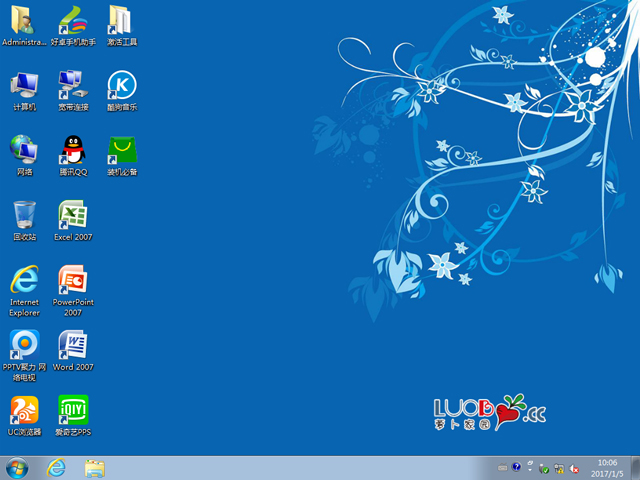This screenshot has height=480, width=640.
Task: Open the PowerPoint 2007 desktop shortcut
Action: (73, 280)
